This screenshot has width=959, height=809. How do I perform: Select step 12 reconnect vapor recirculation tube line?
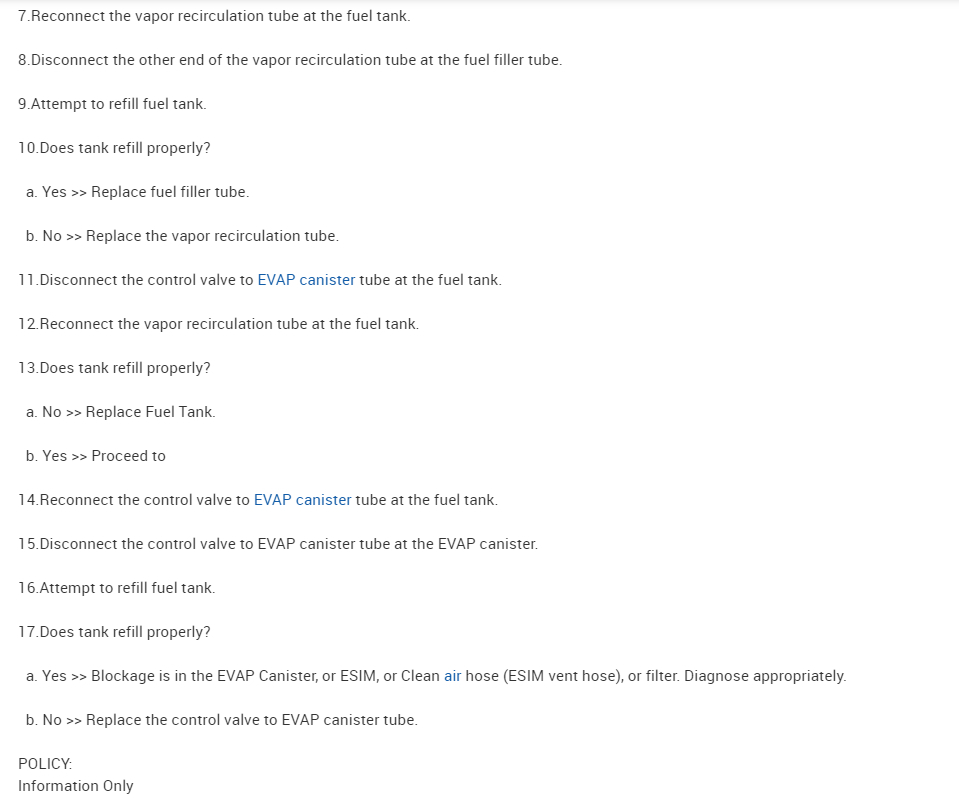click(x=218, y=324)
